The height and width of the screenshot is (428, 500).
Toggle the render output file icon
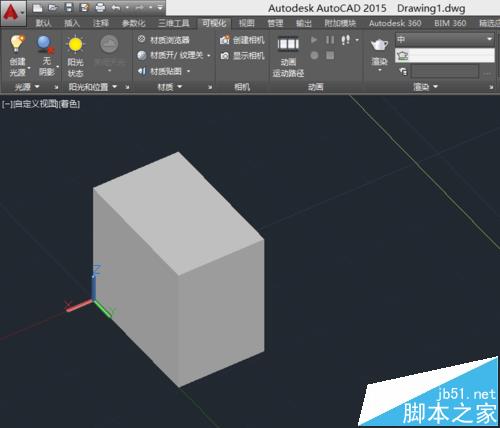coord(403,71)
